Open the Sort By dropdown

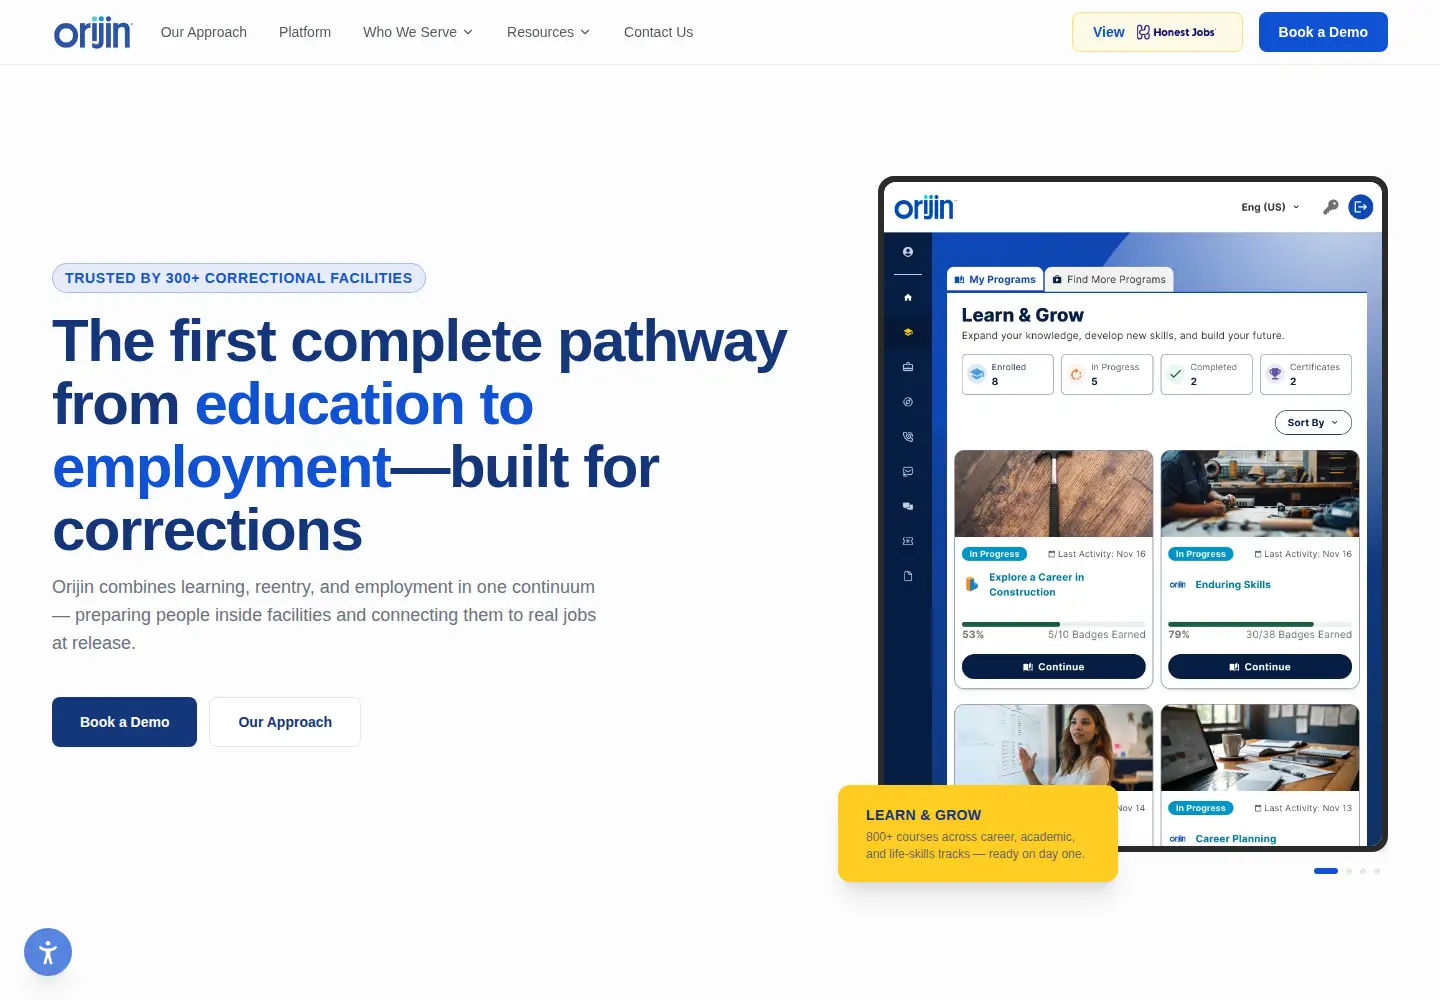pyautogui.click(x=1313, y=423)
